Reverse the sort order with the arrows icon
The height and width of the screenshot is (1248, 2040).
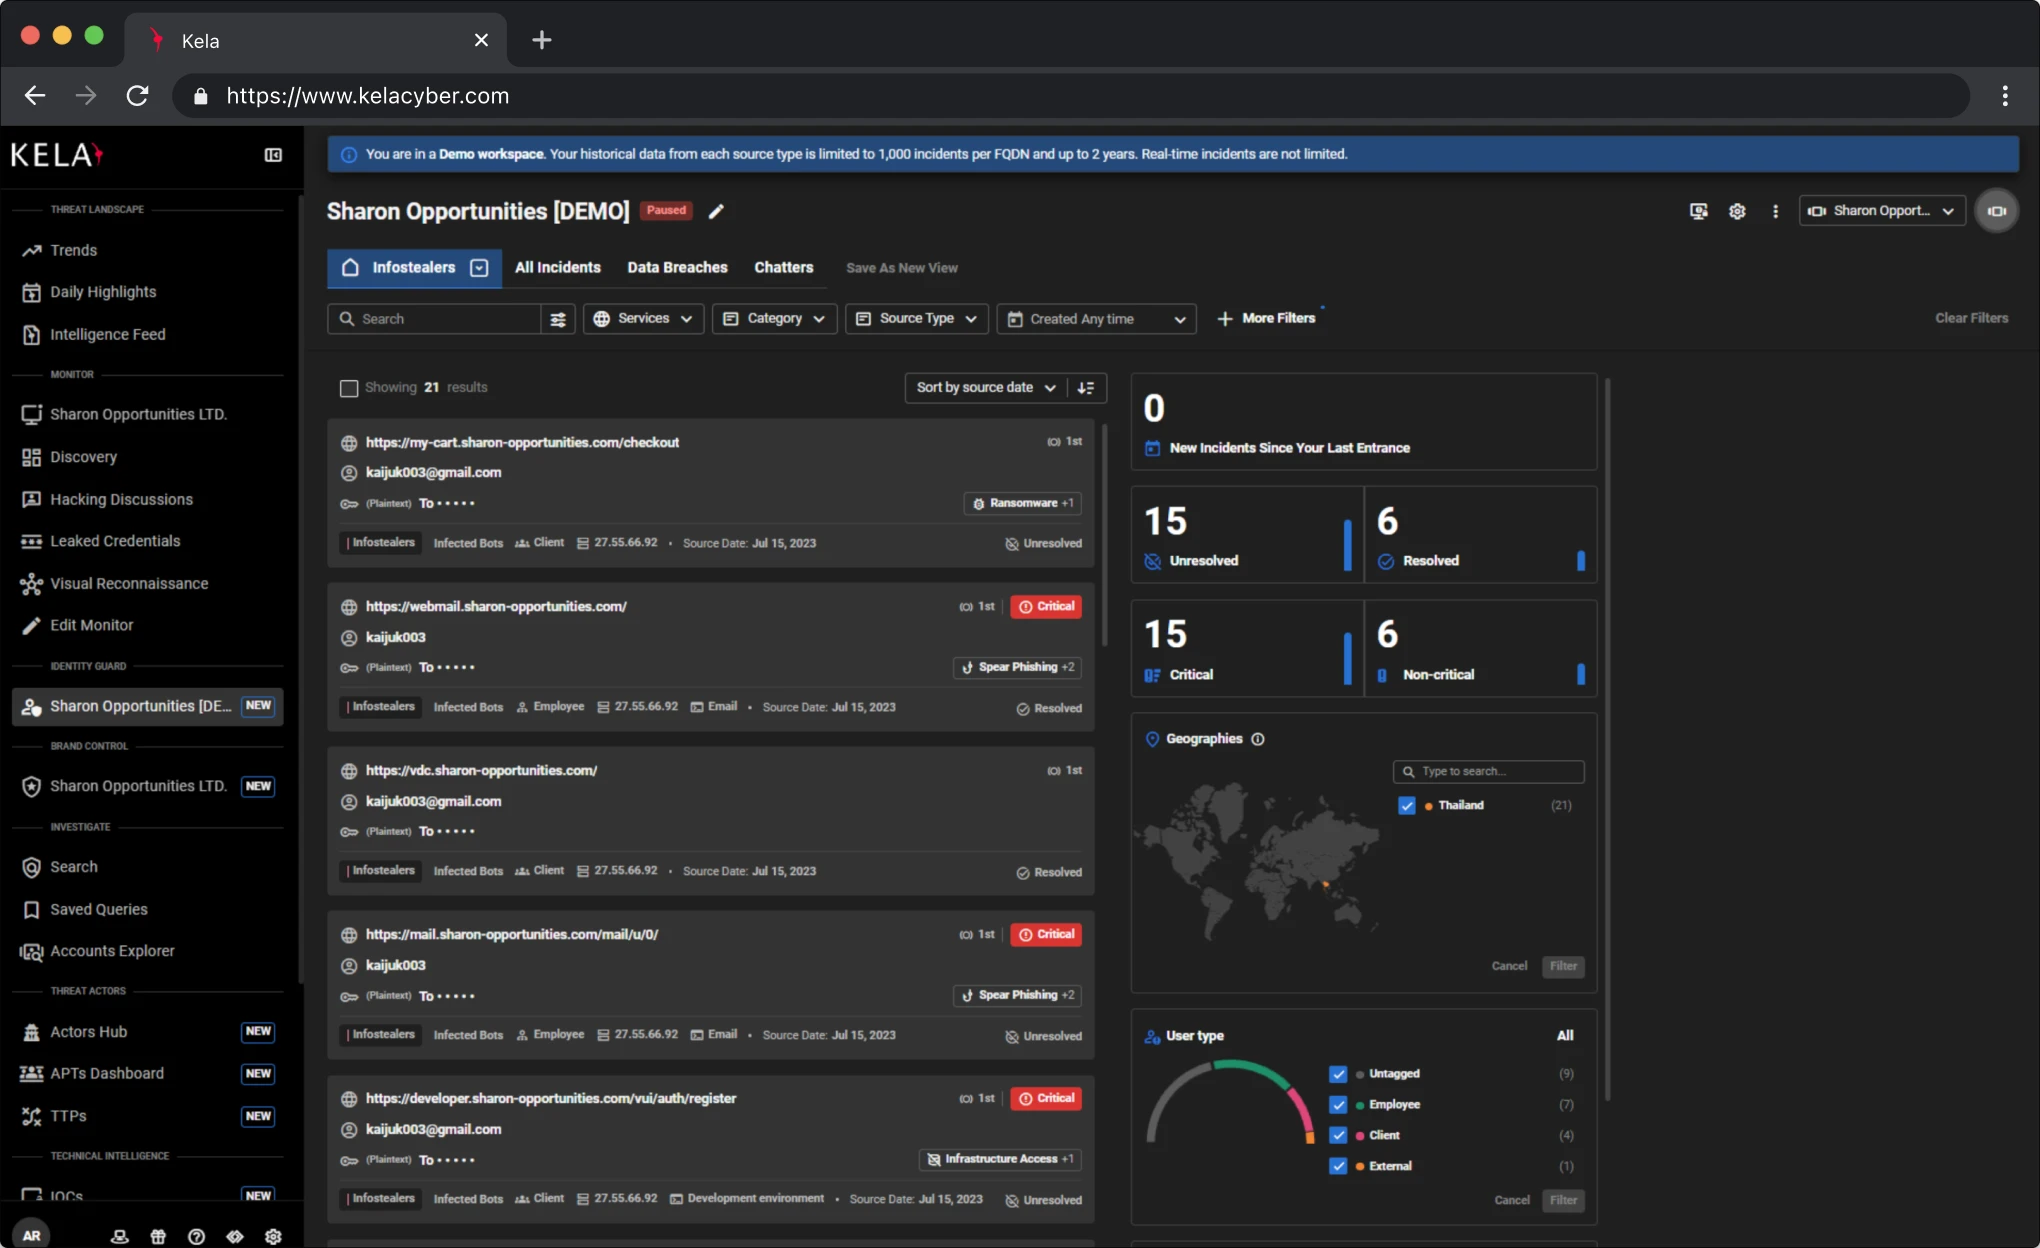click(1086, 388)
